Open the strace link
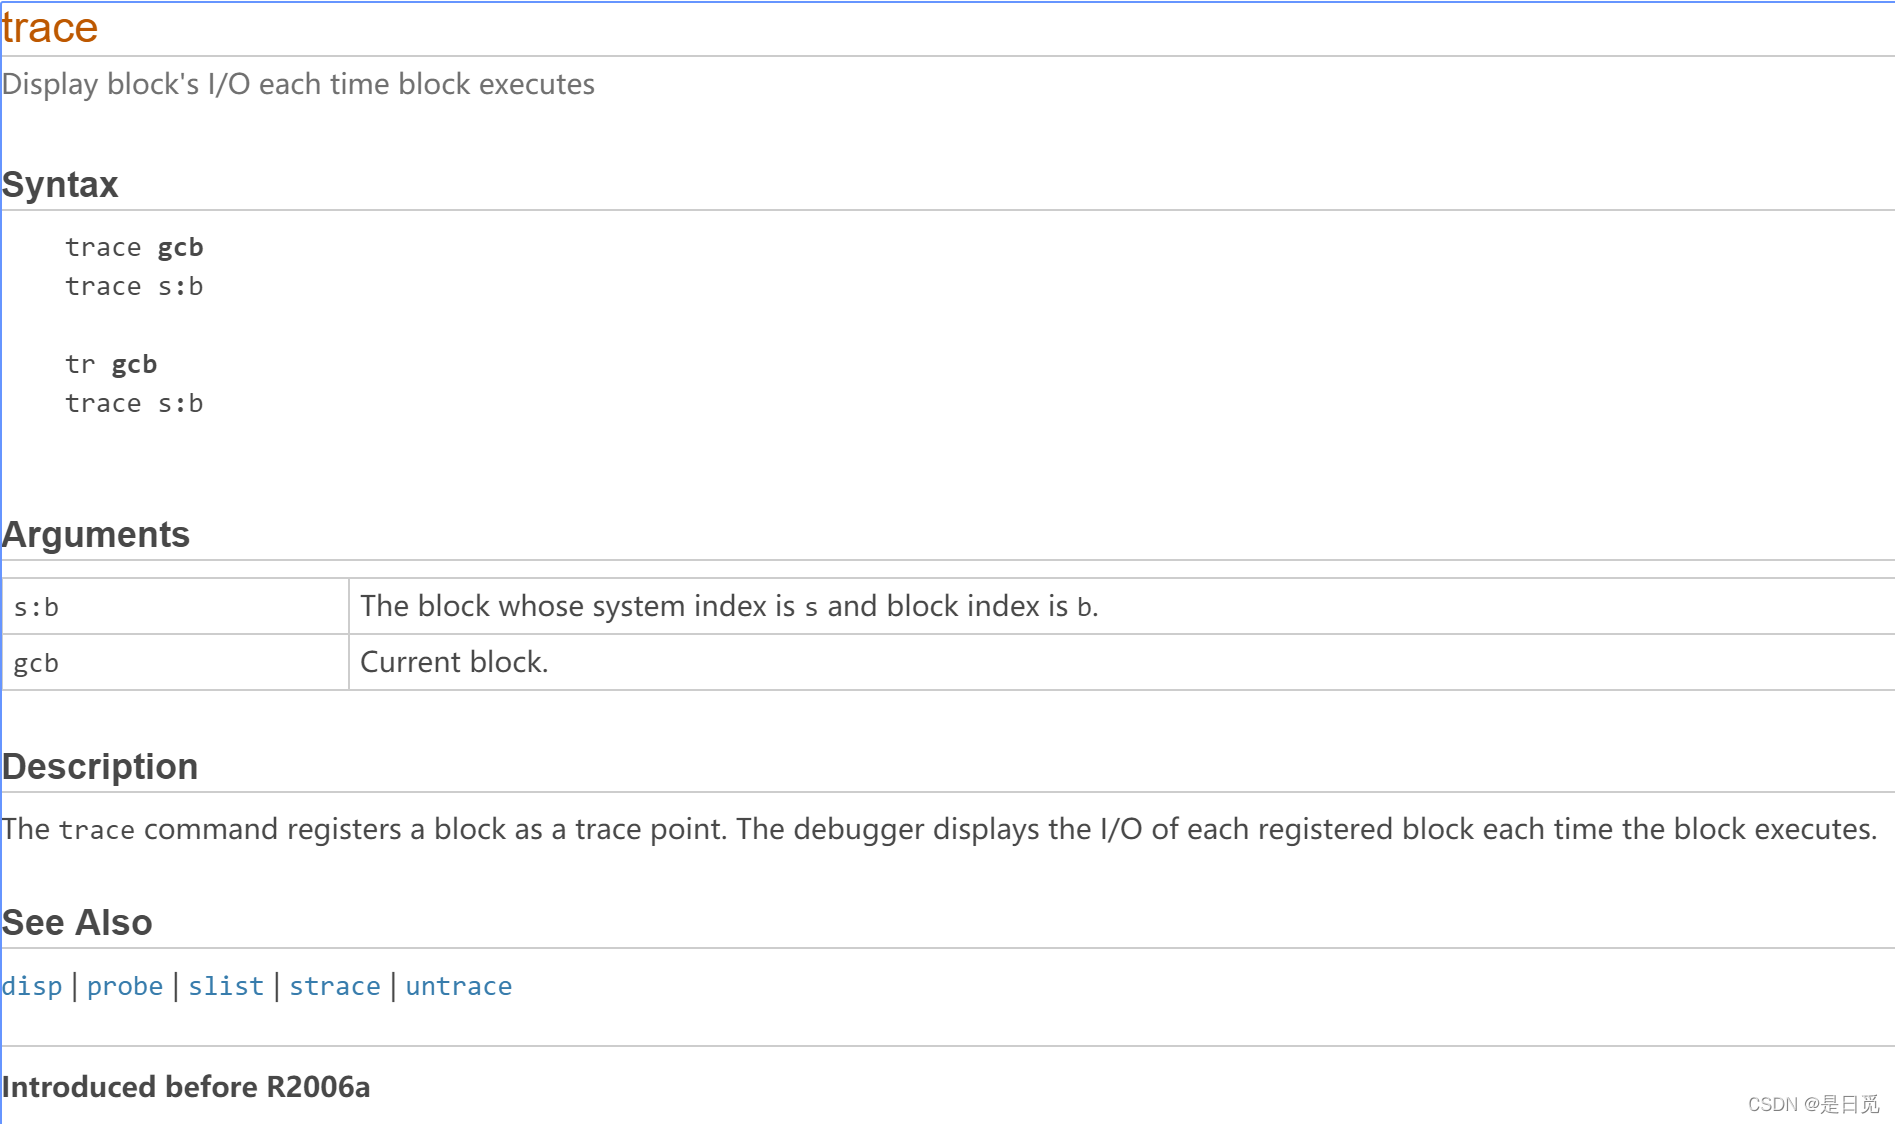The image size is (1895, 1124). pyautogui.click(x=335, y=986)
